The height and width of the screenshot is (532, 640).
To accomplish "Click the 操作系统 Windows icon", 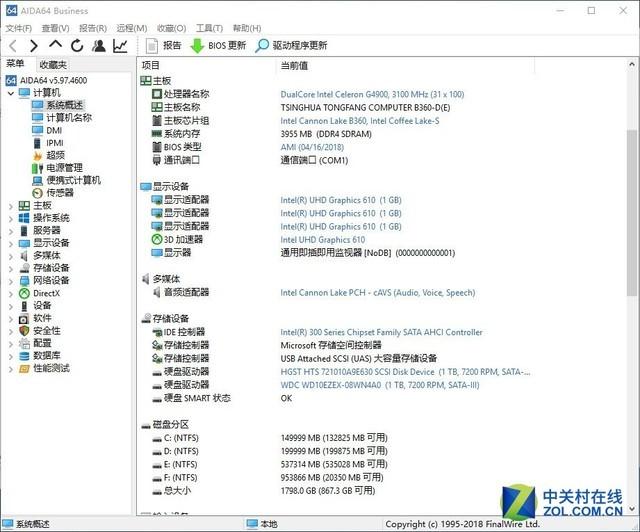I will click(x=24, y=218).
